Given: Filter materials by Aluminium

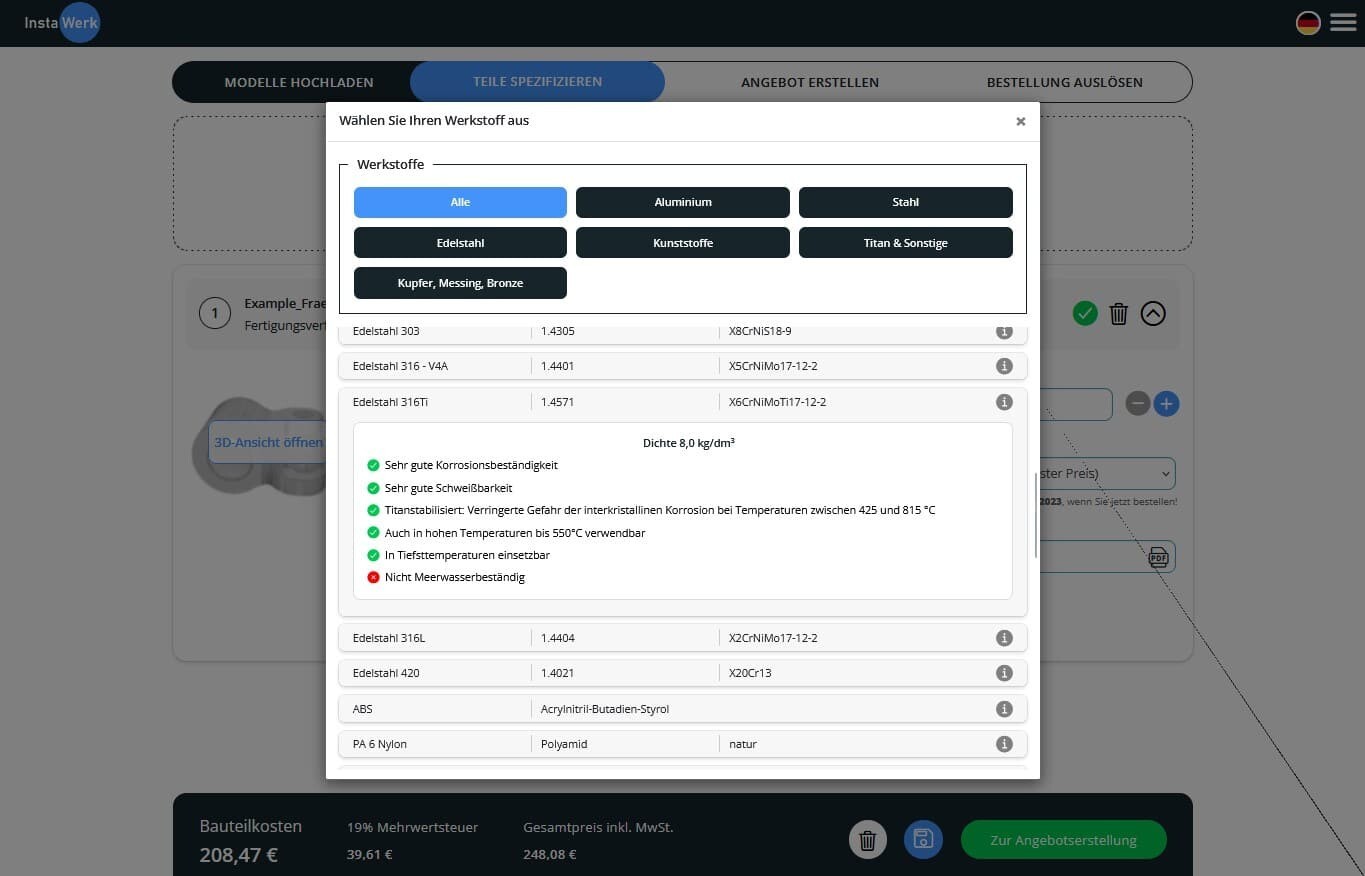Looking at the screenshot, I should [683, 202].
